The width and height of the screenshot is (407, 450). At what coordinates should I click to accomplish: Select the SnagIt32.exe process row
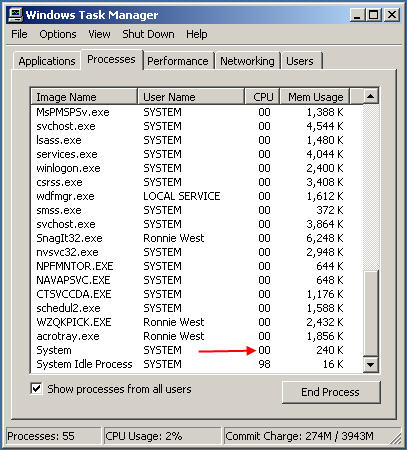tap(196, 238)
